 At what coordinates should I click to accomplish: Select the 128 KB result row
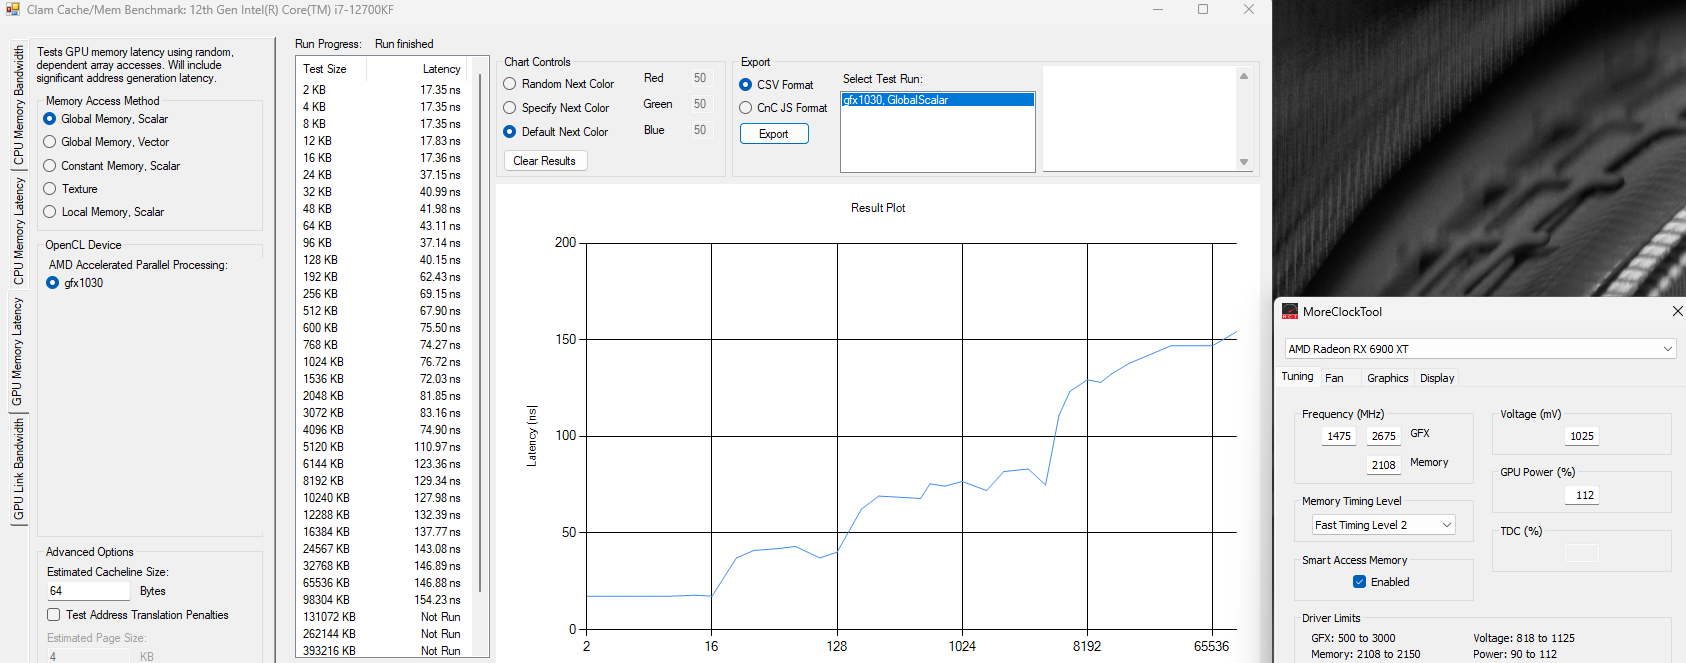382,260
